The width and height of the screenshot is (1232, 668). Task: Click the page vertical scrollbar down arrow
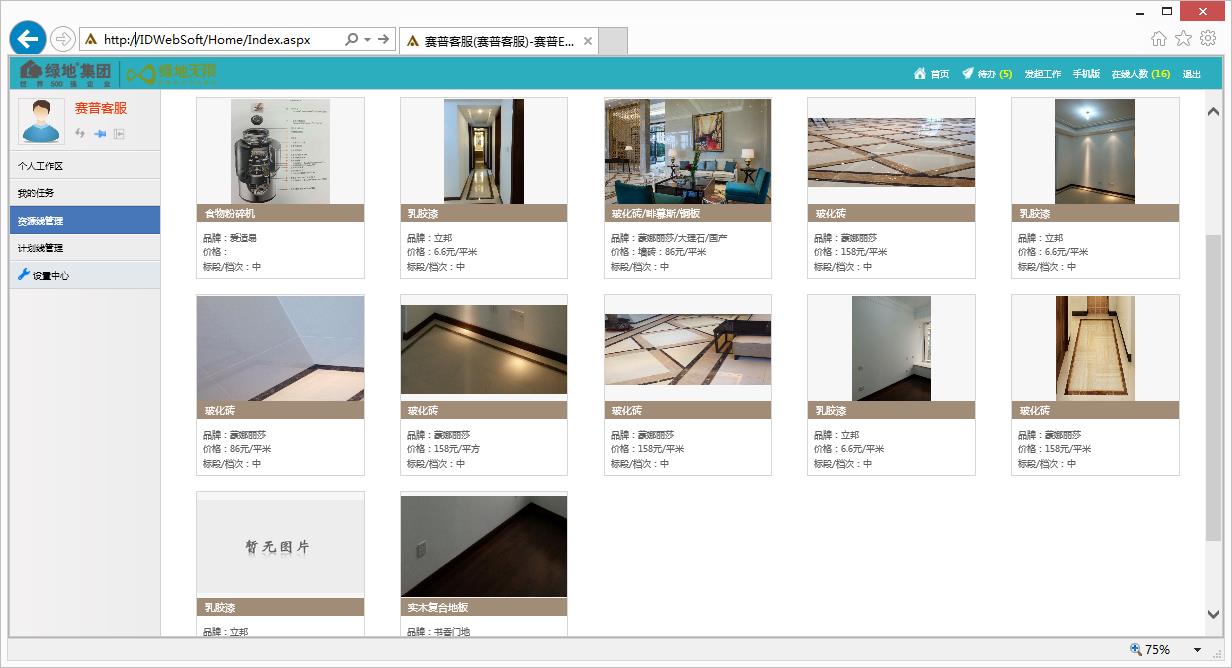point(1213,615)
